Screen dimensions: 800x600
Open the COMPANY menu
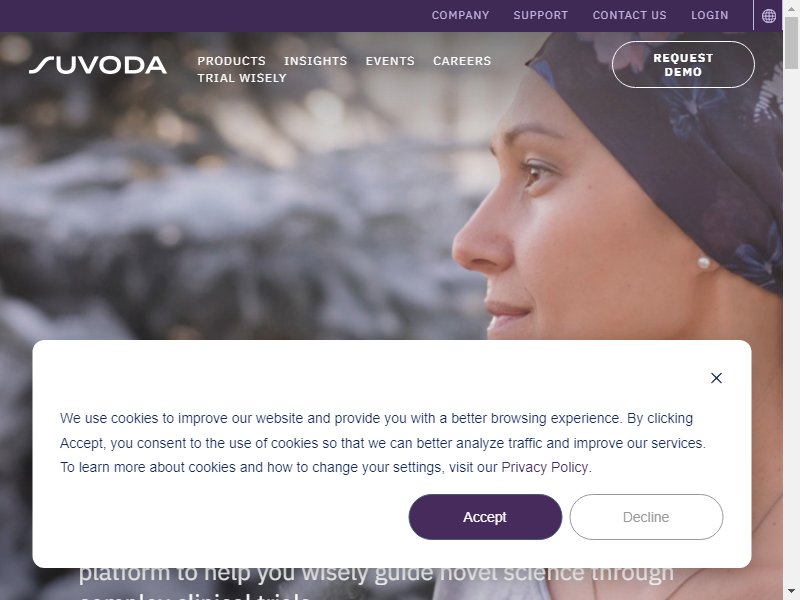click(x=460, y=15)
